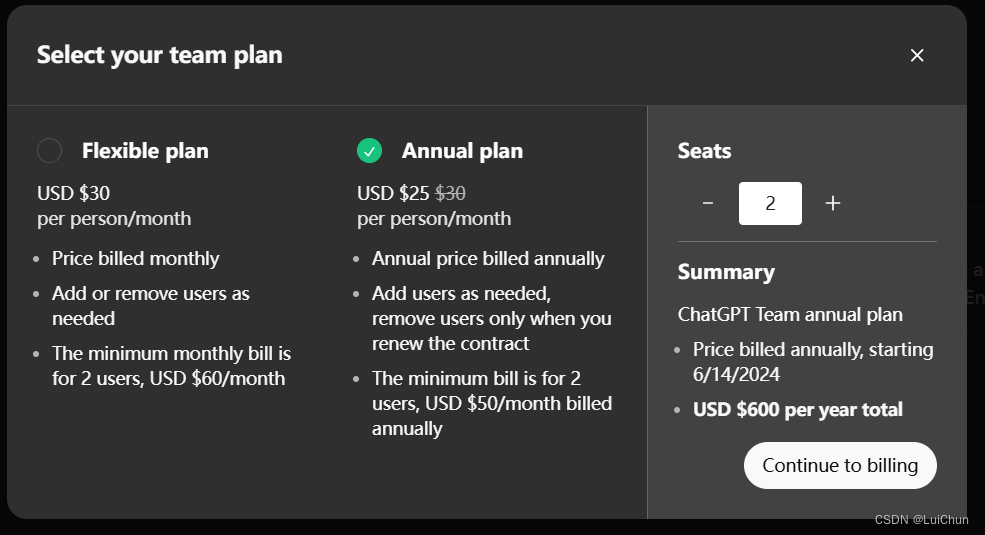Viewport: 985px width, 535px height.
Task: Click the struck-through $30 price
Action: click(x=450, y=194)
